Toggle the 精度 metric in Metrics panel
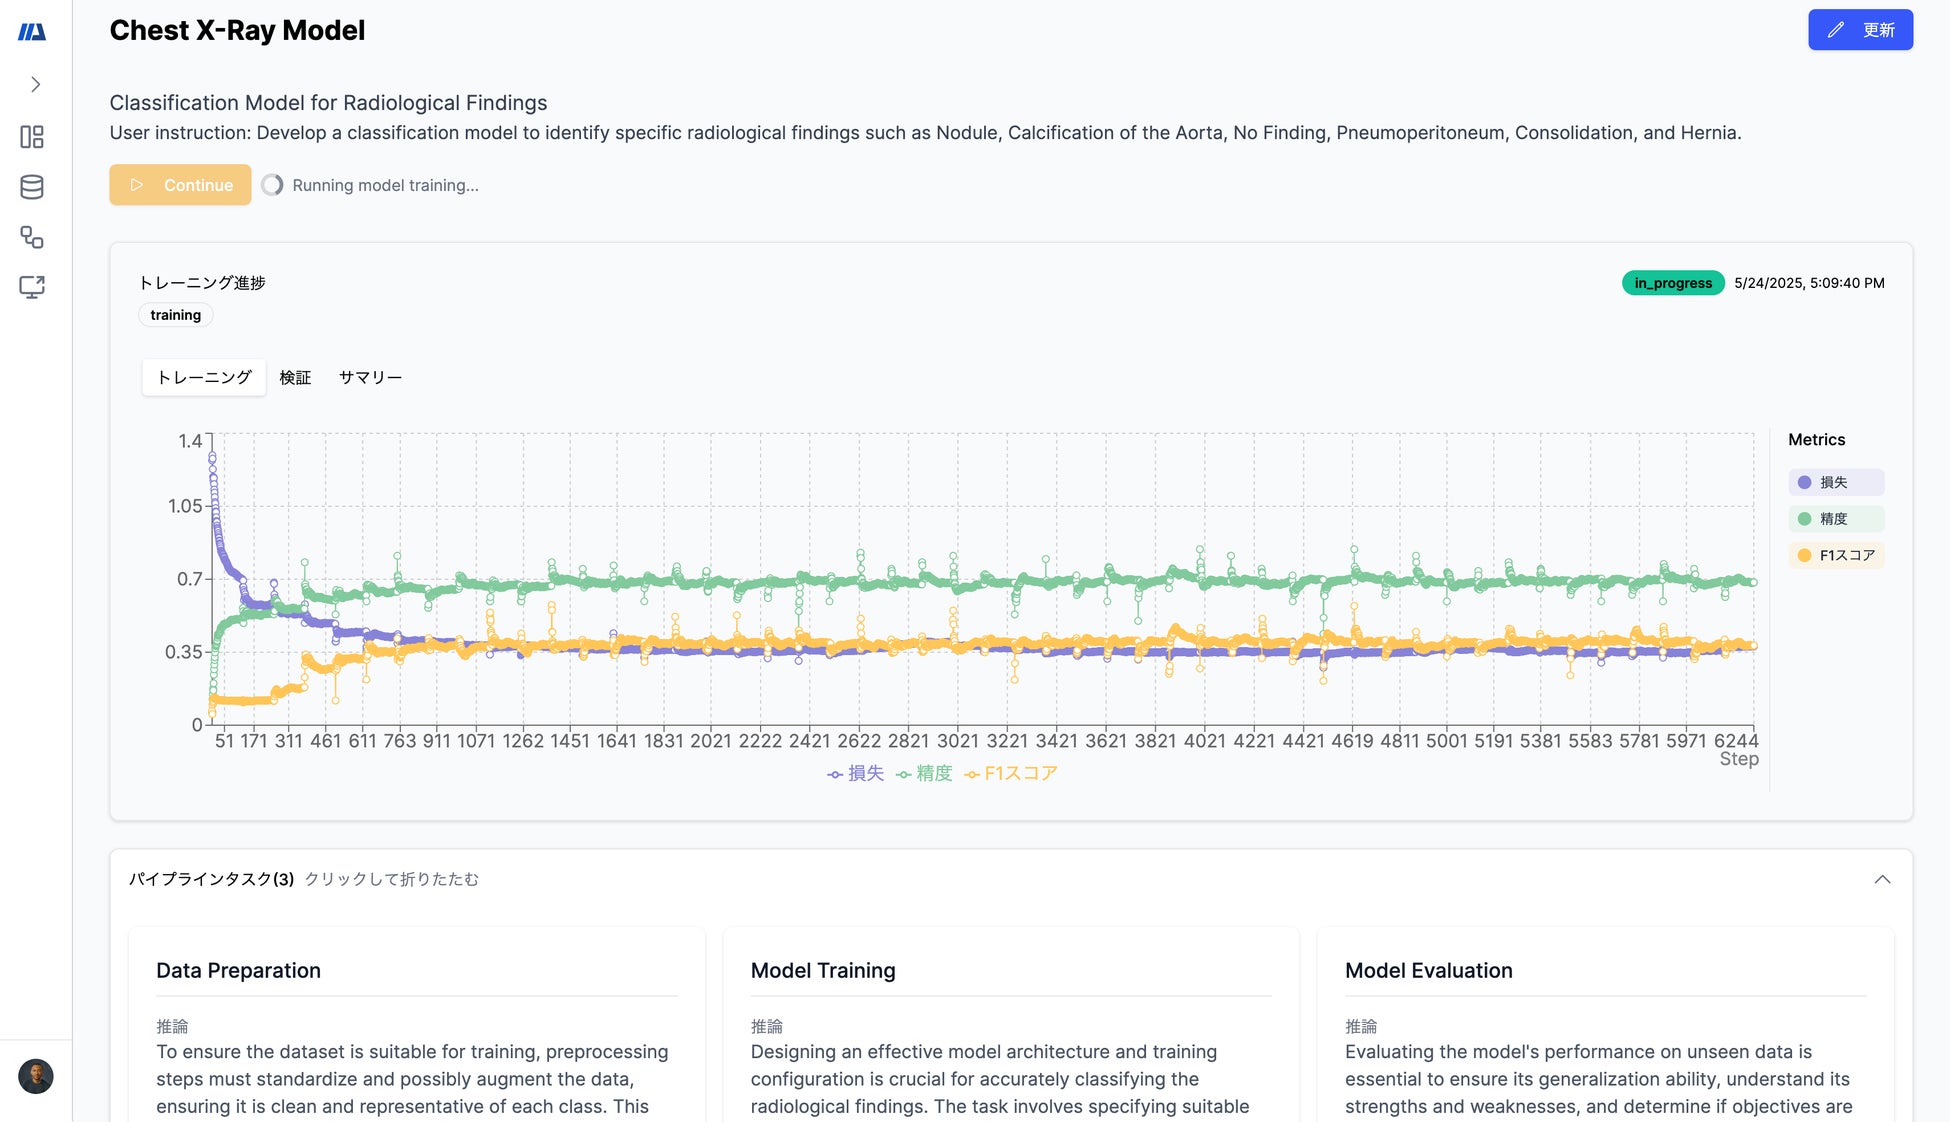 (x=1835, y=519)
